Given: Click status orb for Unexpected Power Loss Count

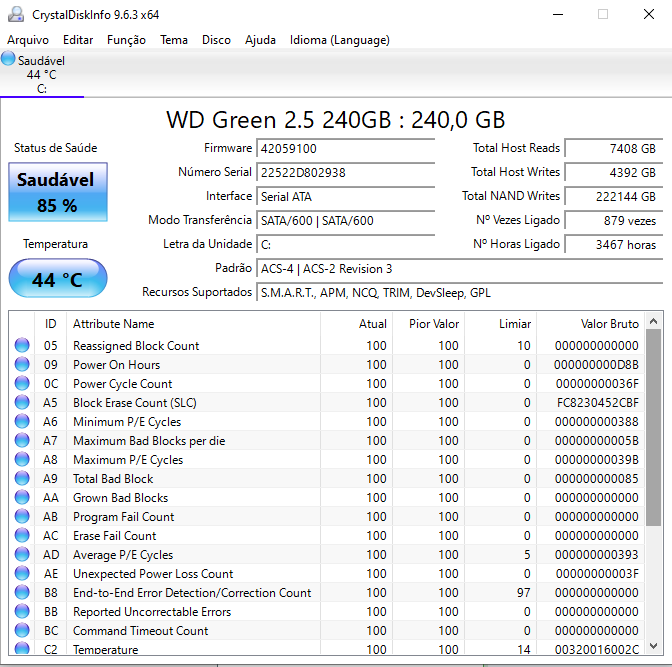Looking at the screenshot, I should click(22, 573).
